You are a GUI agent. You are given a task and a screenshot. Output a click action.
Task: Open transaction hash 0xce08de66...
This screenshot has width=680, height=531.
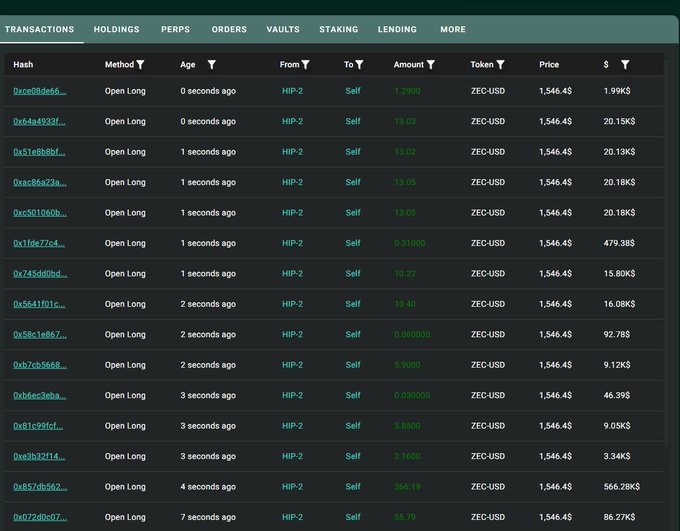(x=39, y=91)
